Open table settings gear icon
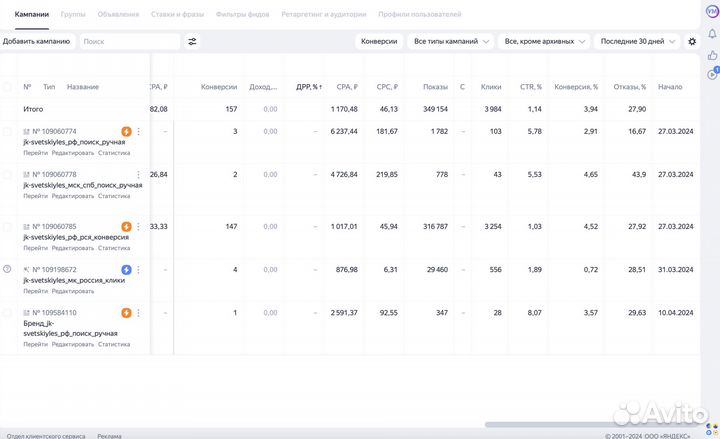The height and width of the screenshot is (439, 720). coord(692,42)
